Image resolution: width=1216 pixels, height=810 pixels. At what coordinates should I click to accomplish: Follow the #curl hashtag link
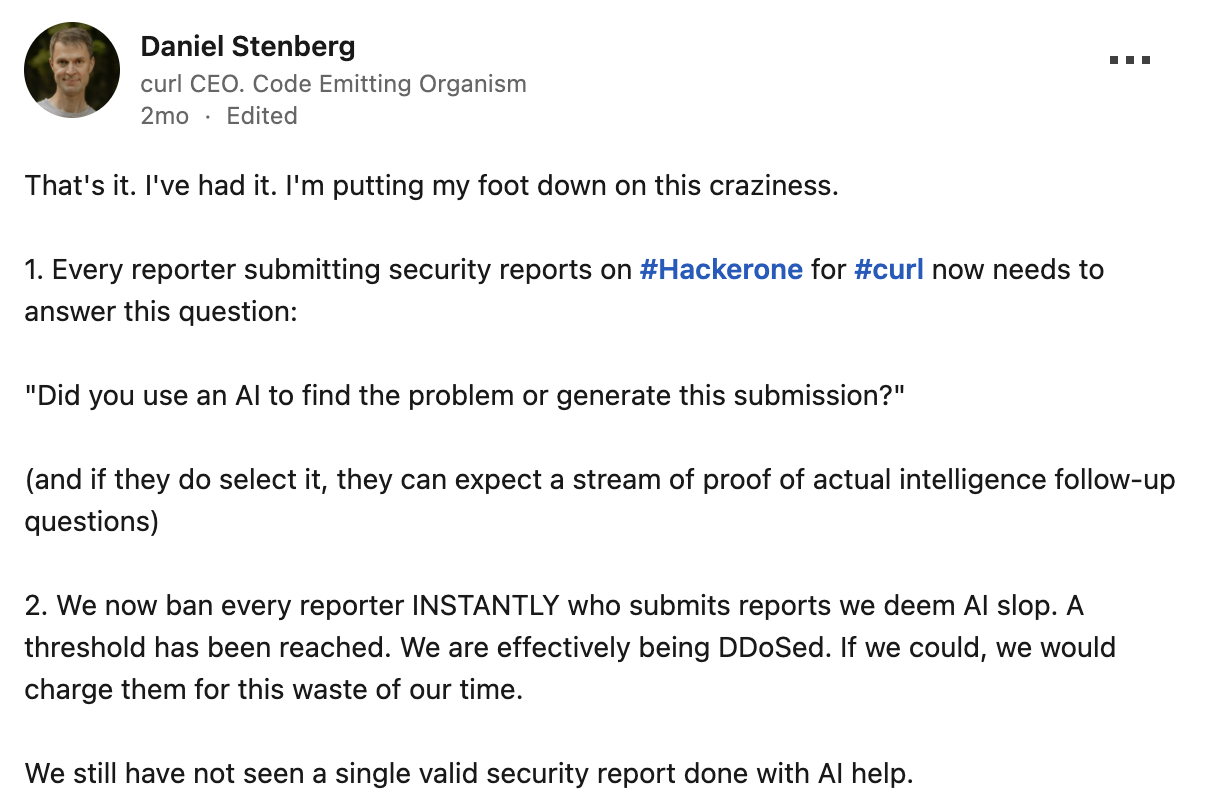889,270
